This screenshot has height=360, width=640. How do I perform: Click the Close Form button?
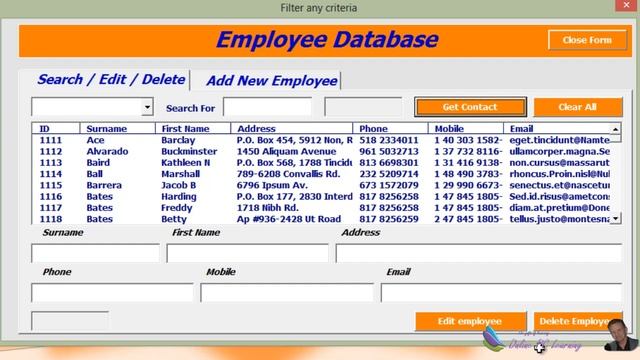coord(587,40)
